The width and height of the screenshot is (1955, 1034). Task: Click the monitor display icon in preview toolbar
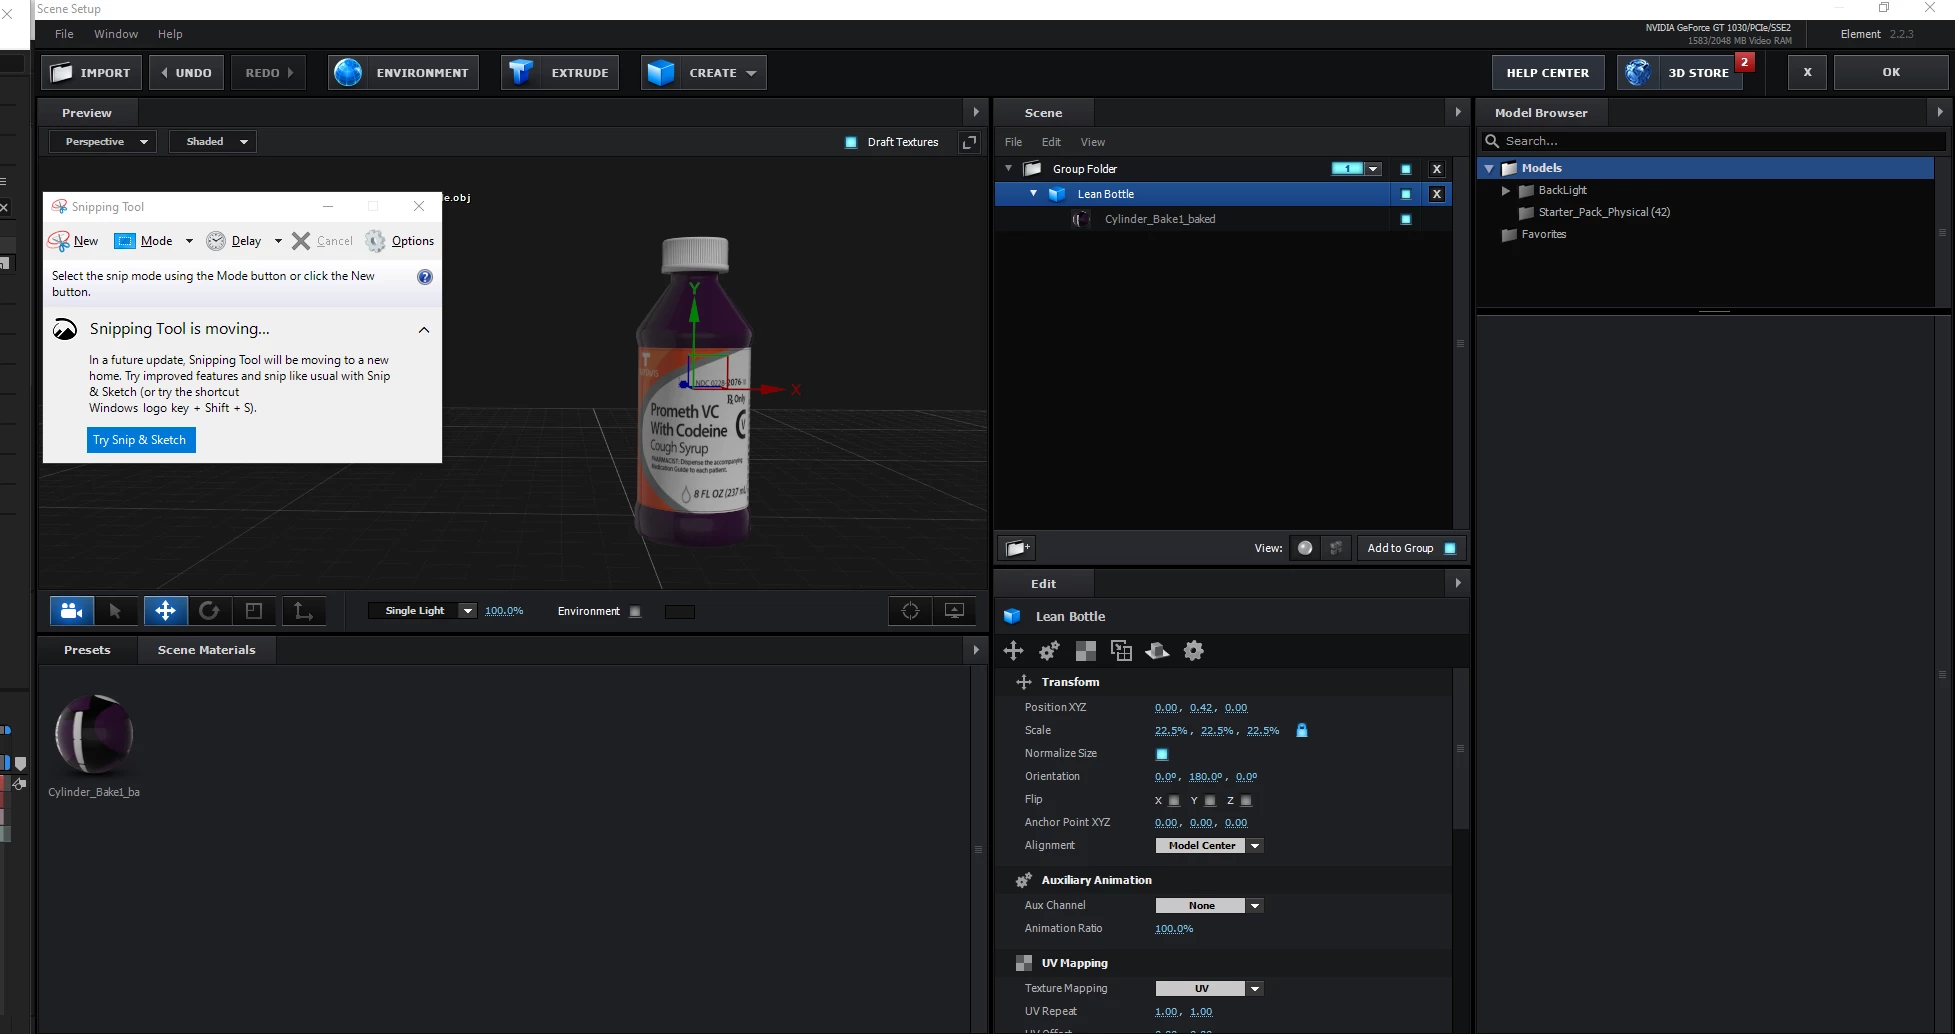(x=954, y=610)
